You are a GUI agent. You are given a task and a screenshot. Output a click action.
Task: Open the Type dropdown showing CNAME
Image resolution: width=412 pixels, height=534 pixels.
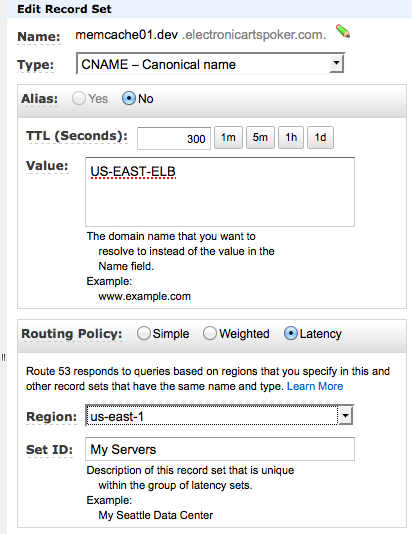[210, 64]
